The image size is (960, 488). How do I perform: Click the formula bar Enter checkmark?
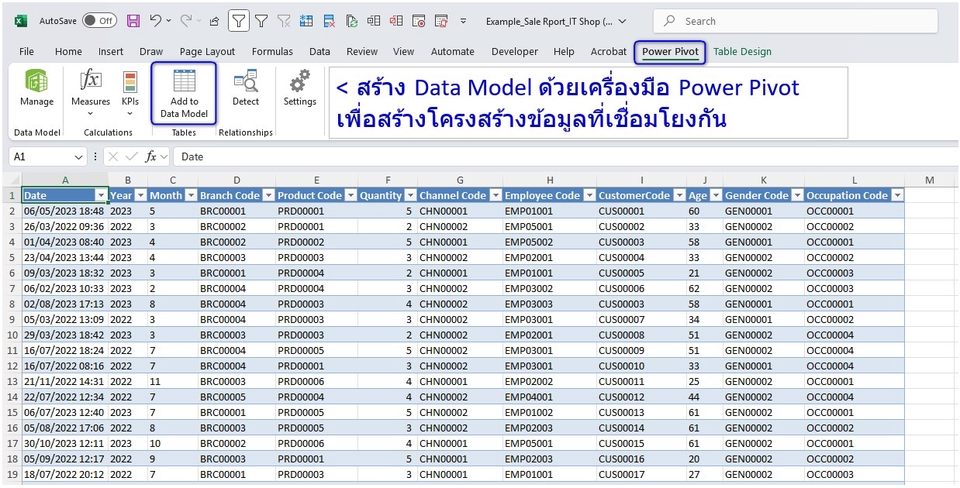pos(132,157)
